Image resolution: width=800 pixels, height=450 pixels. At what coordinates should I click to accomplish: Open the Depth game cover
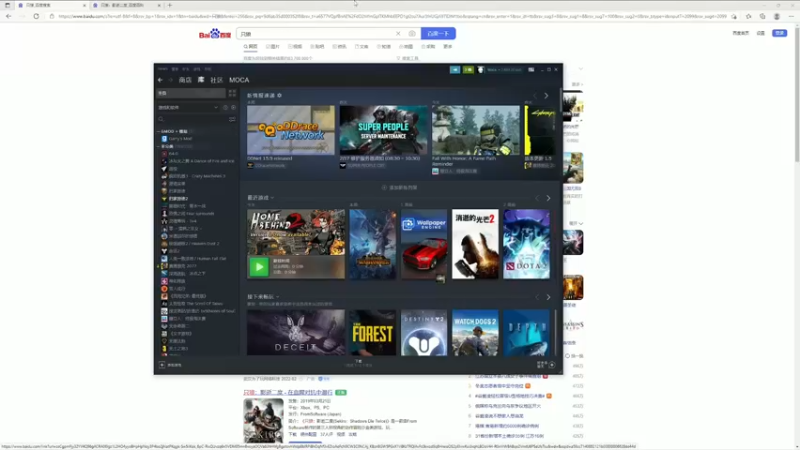tap(527, 333)
